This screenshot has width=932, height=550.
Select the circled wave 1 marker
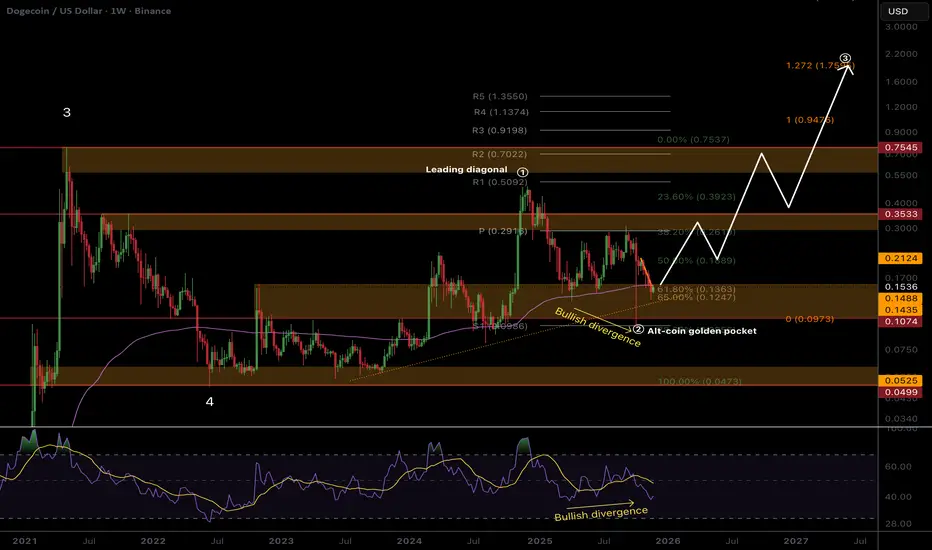pos(522,173)
